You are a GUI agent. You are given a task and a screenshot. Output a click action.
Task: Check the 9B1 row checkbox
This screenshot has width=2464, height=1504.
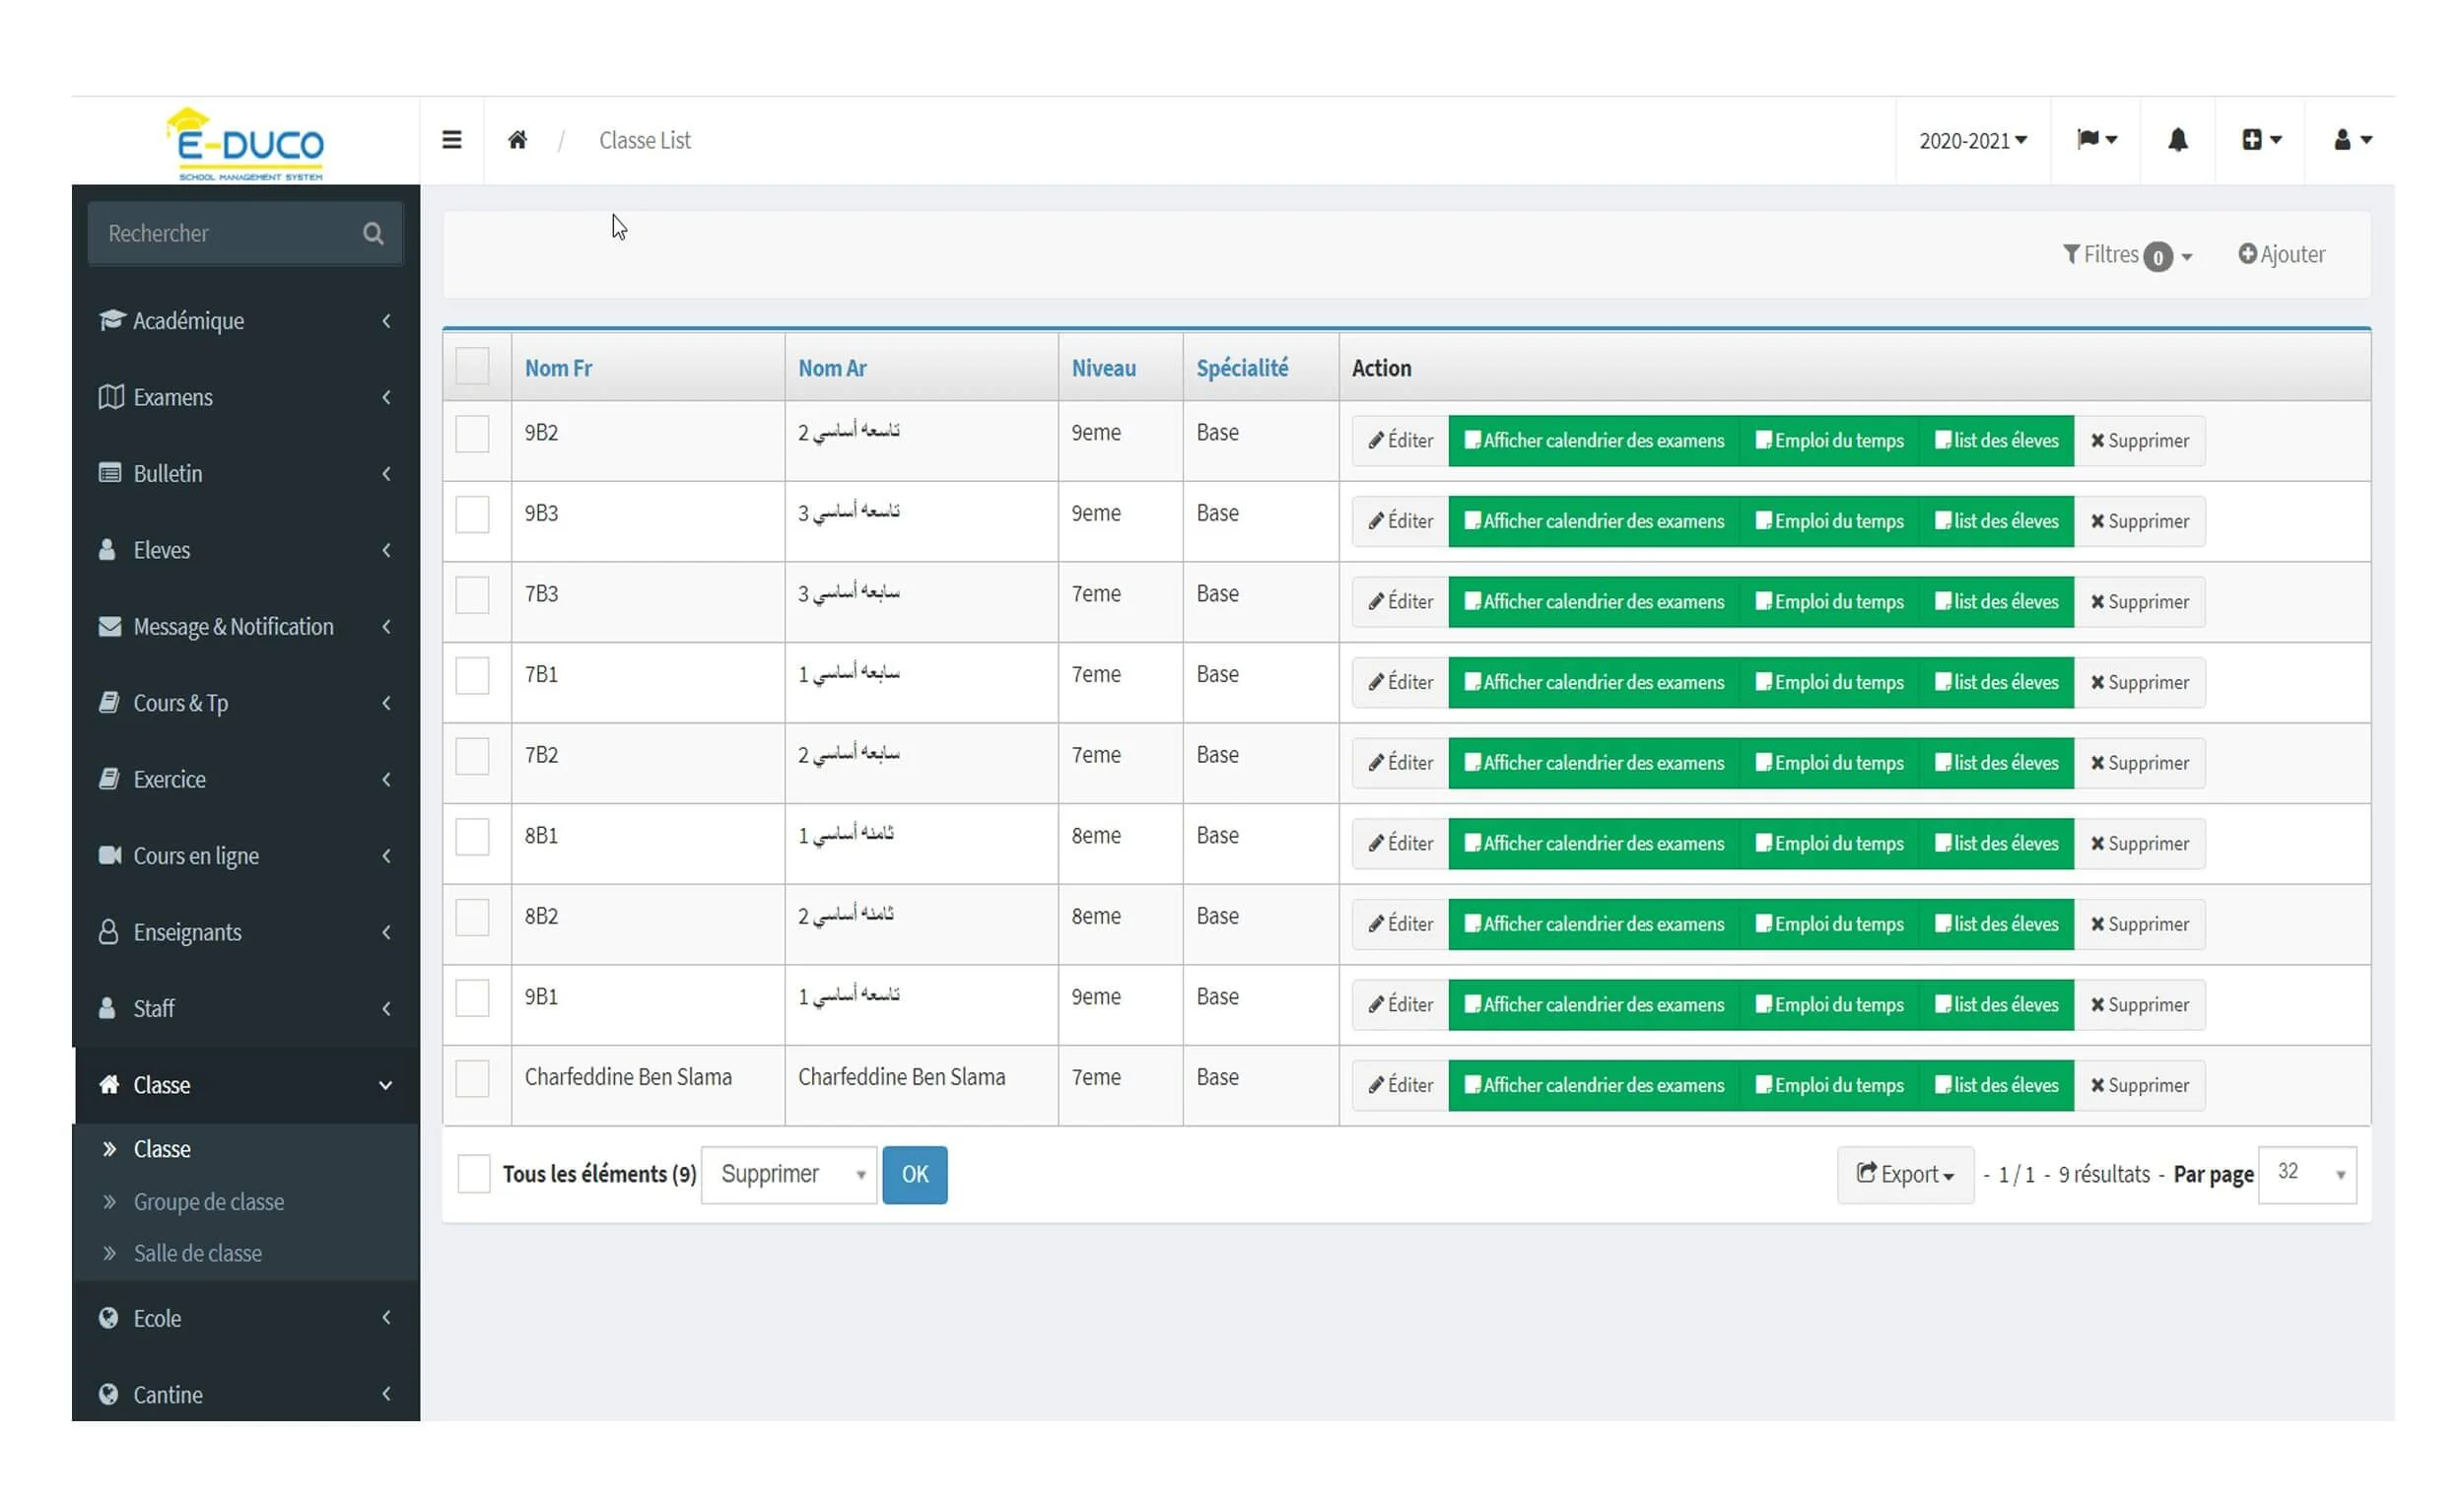[472, 998]
